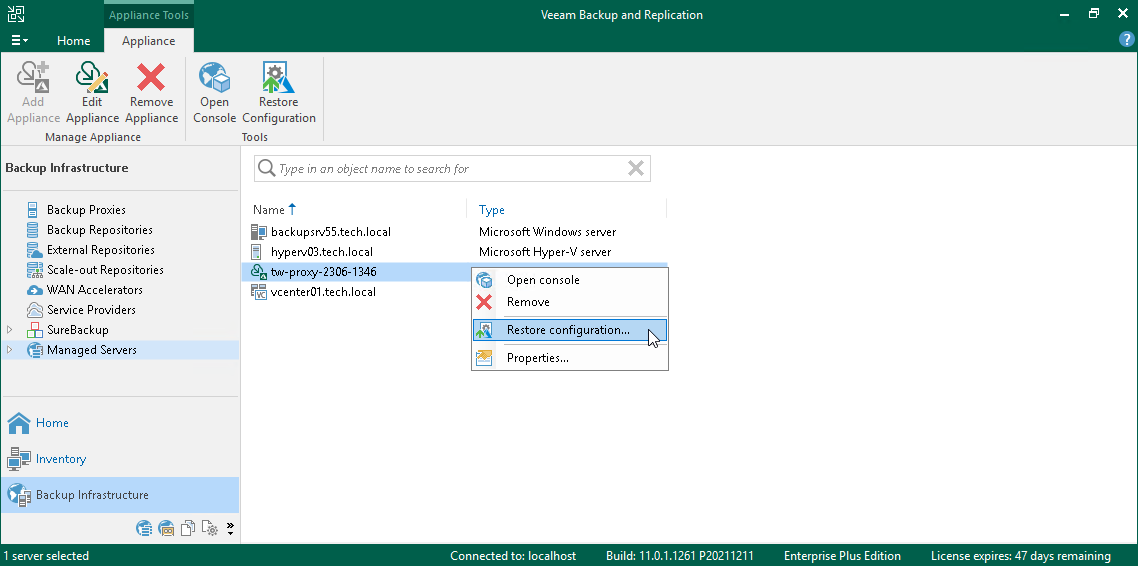Screen dimensions: 1138x566
Task: Click the Open console menu icon
Action: (483, 280)
